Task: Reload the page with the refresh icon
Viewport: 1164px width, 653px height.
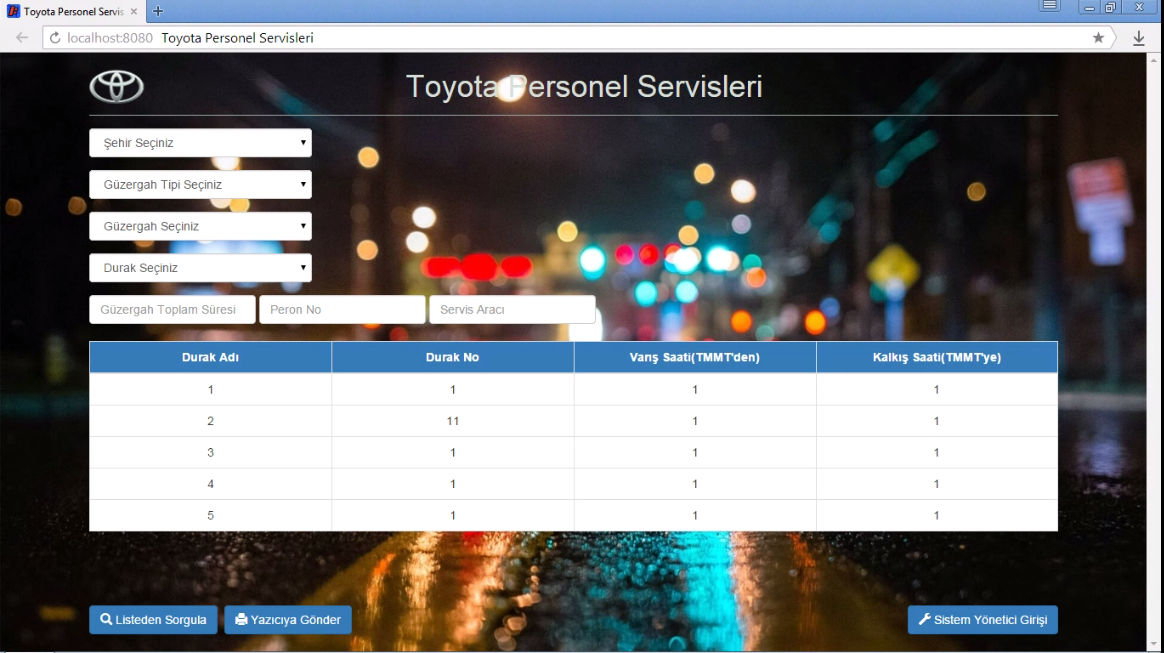Action: coord(55,38)
